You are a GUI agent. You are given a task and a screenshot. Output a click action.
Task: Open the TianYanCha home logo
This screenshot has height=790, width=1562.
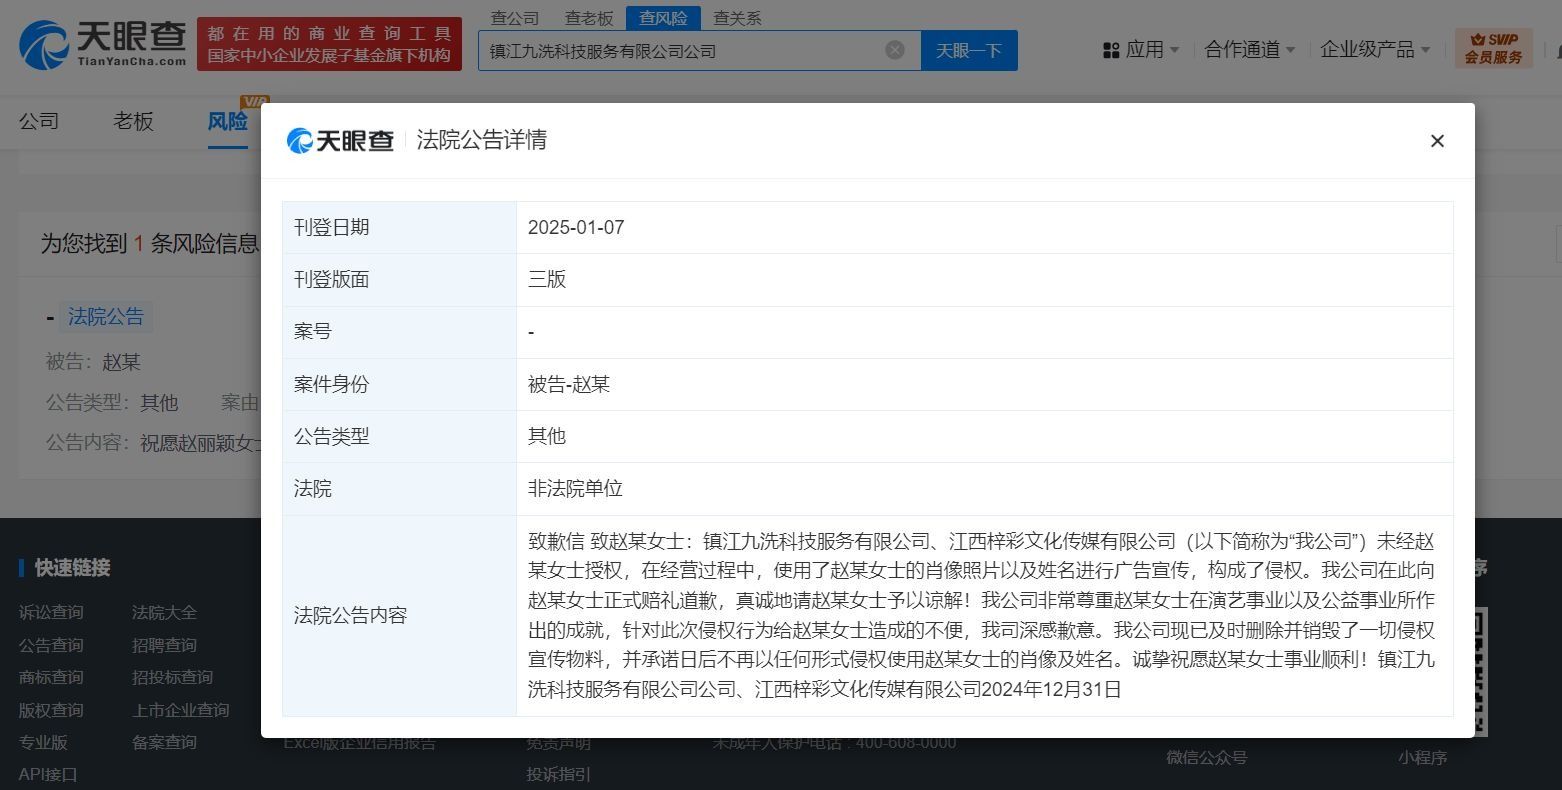pyautogui.click(x=103, y=44)
